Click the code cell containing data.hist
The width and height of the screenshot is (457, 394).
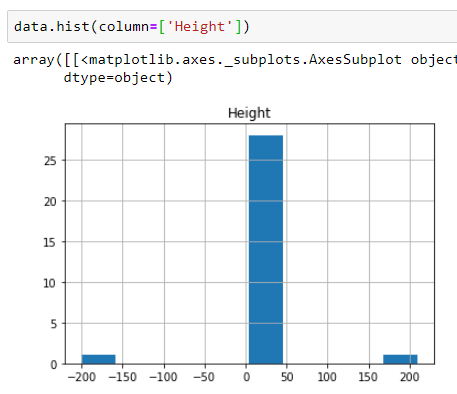click(x=232, y=26)
